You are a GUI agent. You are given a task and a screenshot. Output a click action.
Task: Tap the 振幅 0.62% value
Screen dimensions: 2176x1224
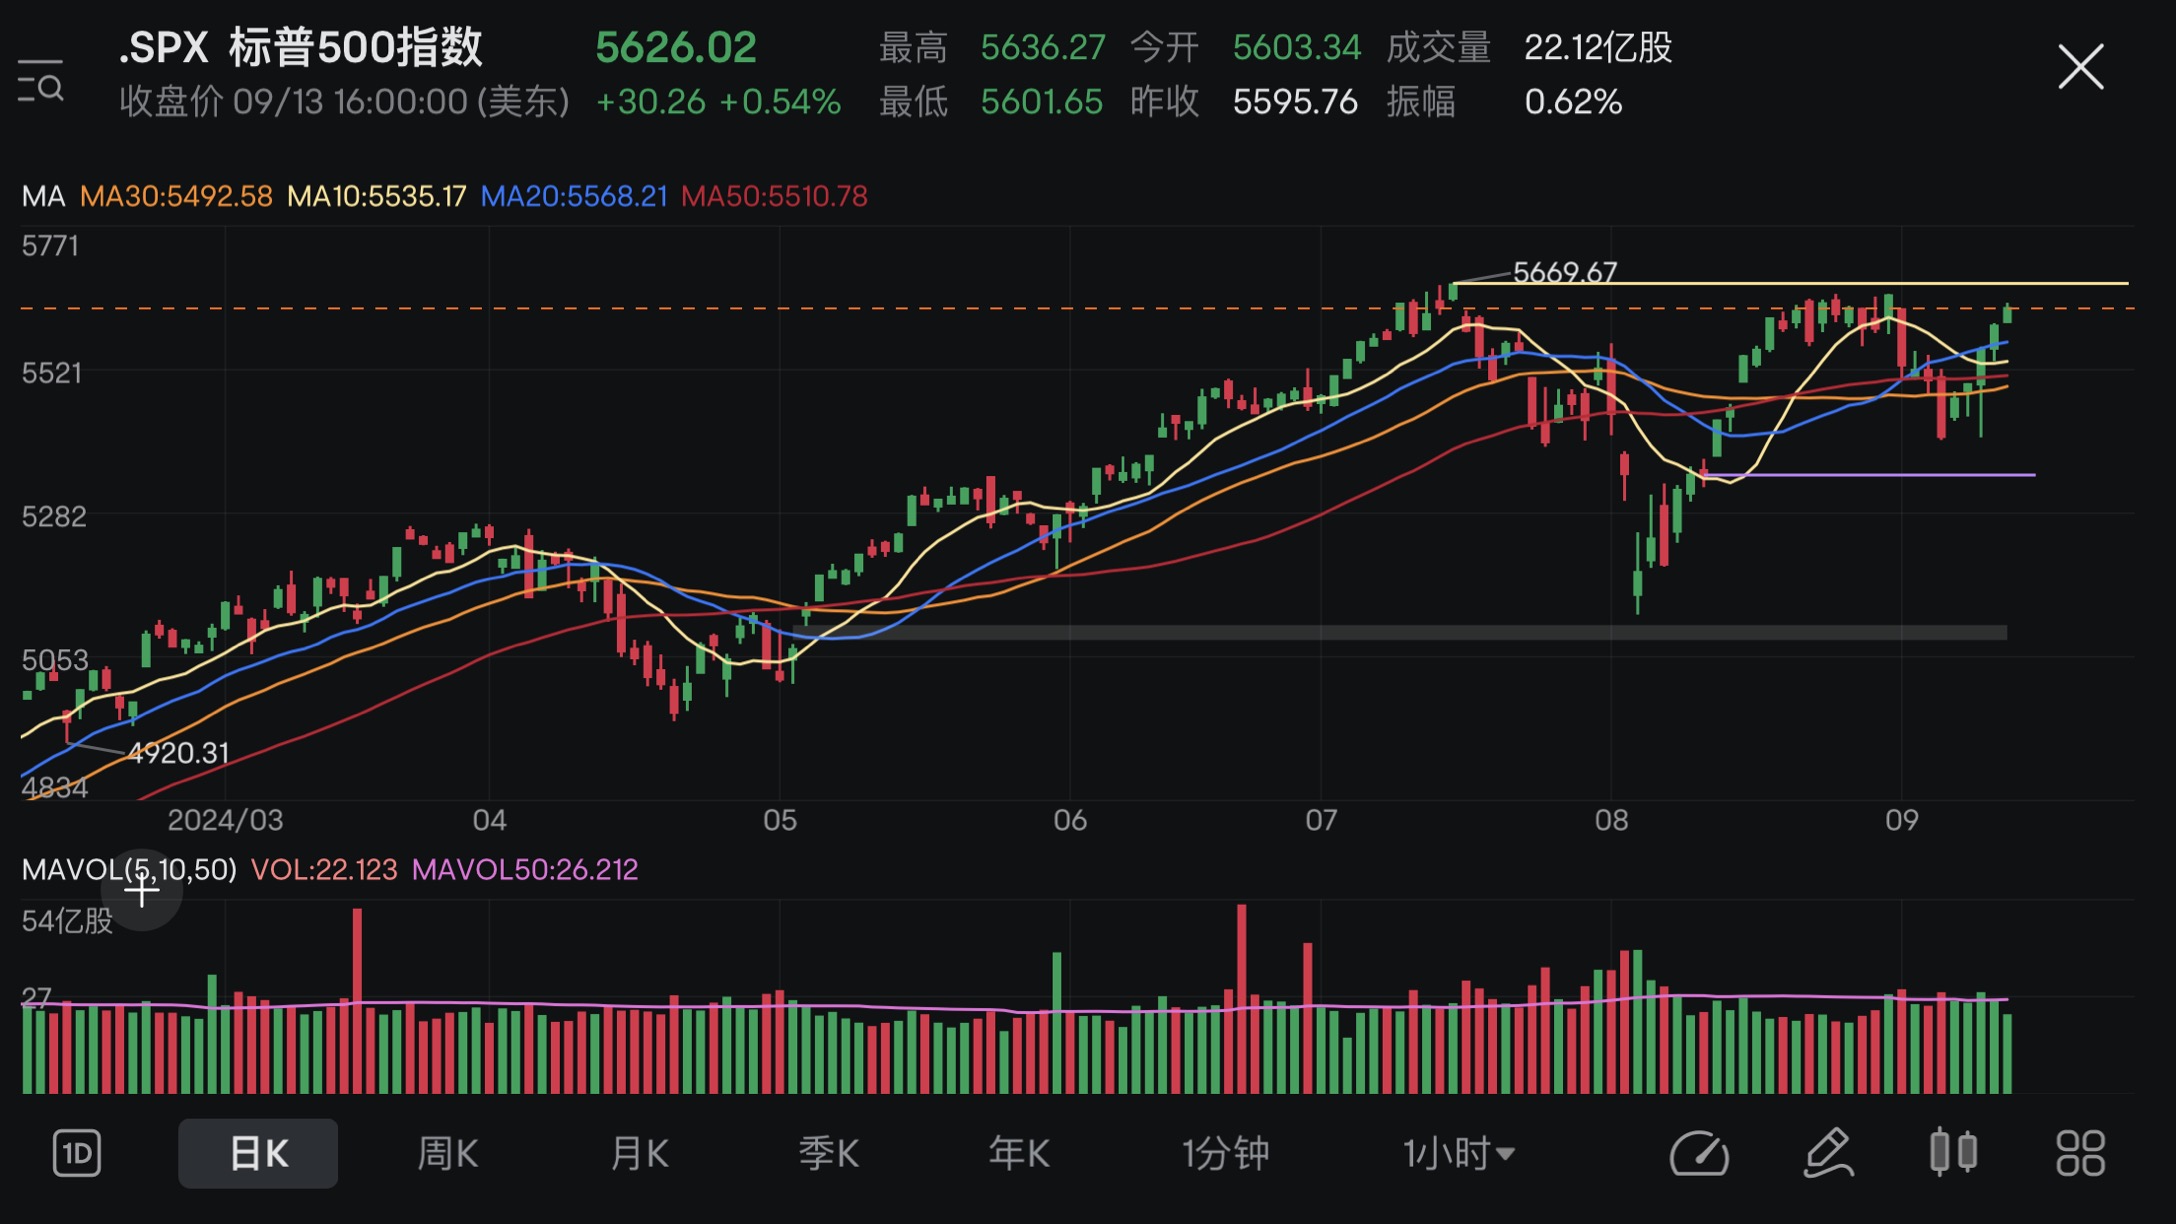click(x=1573, y=102)
